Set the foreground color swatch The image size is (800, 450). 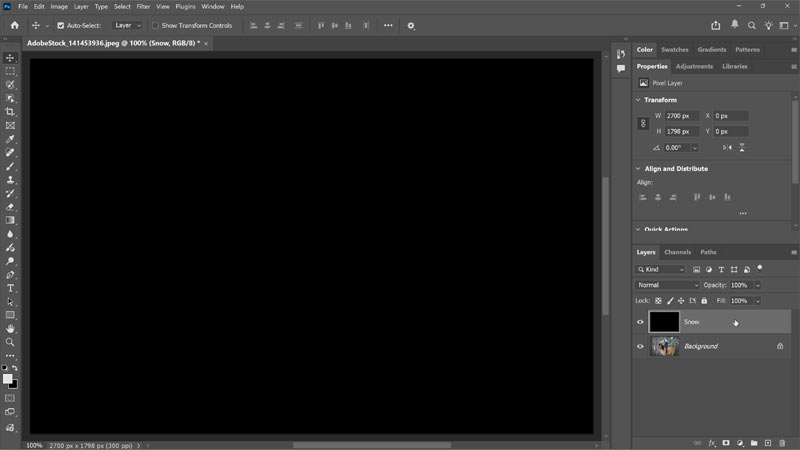[7, 379]
